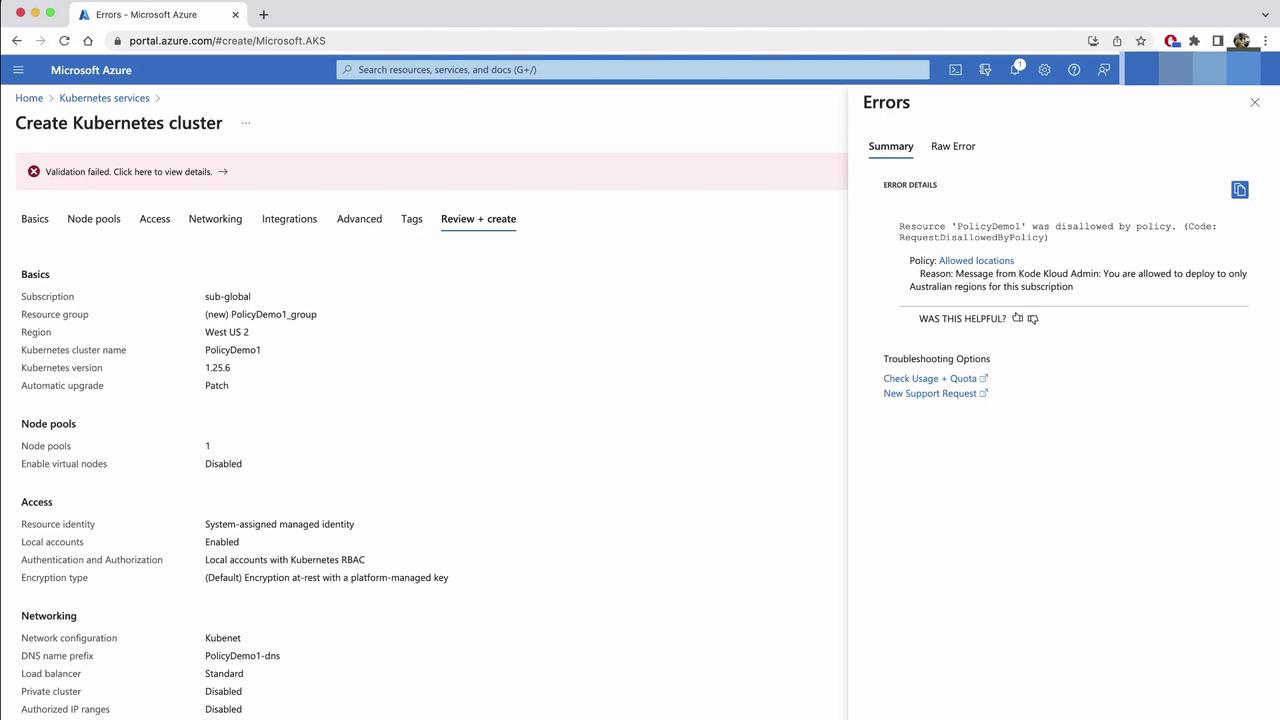This screenshot has height=720, width=1280.
Task: Click the browser address bar
Action: click(x=590, y=41)
